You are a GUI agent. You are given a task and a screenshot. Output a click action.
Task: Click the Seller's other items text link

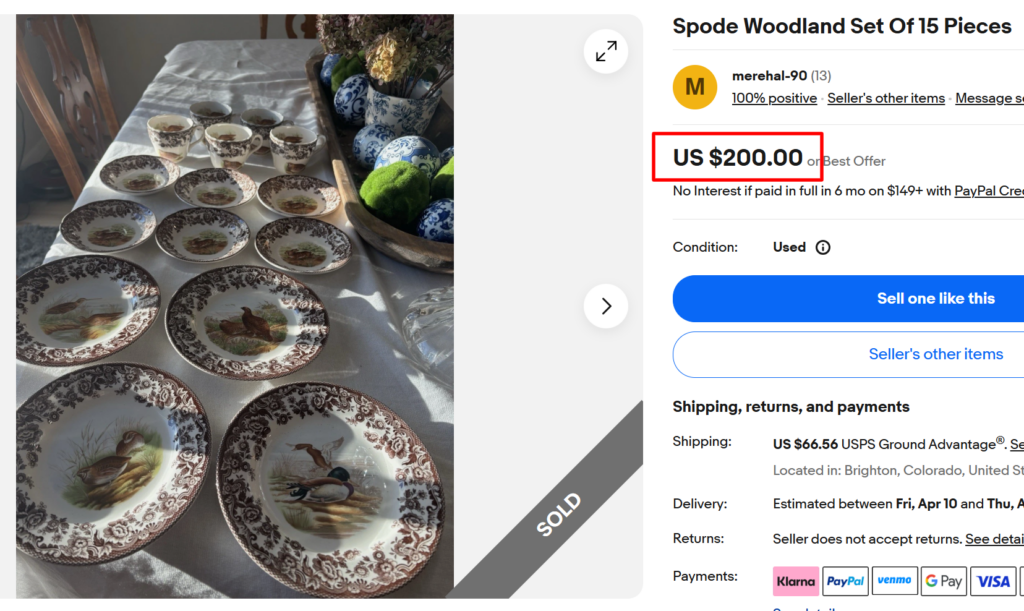click(x=886, y=98)
